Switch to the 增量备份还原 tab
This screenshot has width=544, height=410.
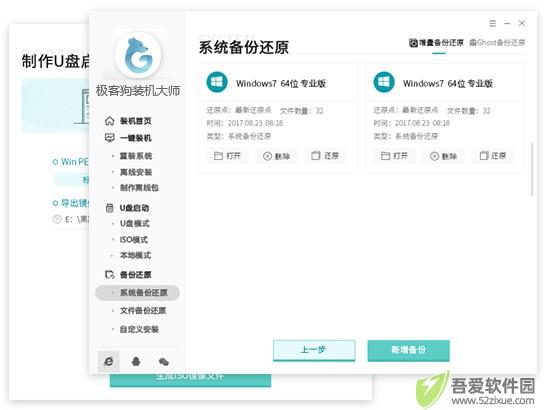point(436,43)
